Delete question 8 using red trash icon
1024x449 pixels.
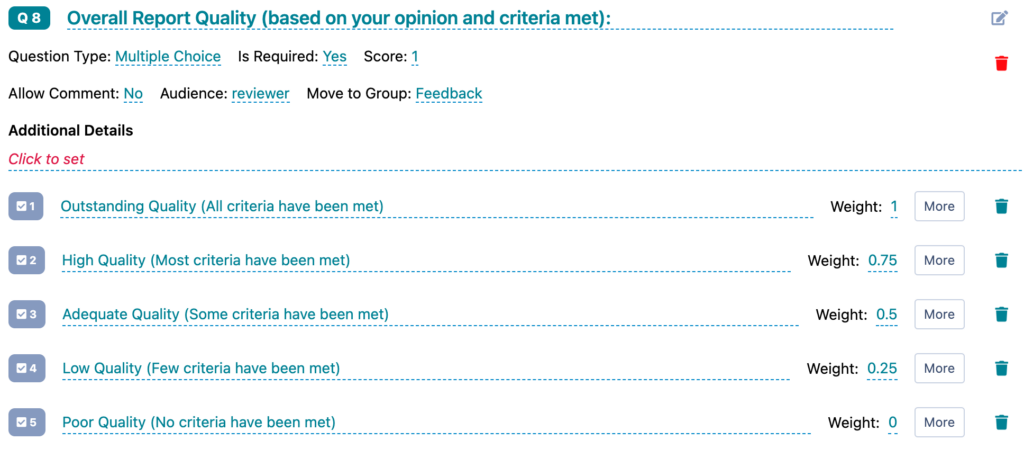pyautogui.click(x=1001, y=63)
